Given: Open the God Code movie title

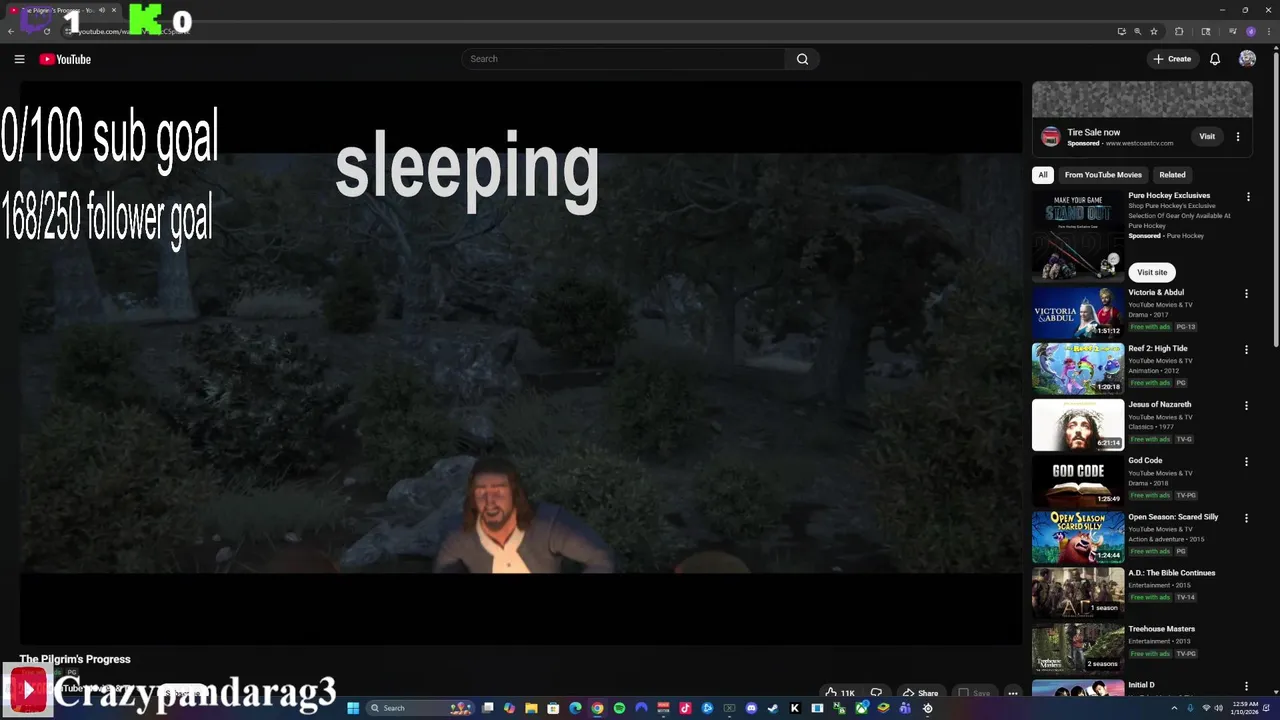Looking at the screenshot, I should pyautogui.click(x=1145, y=460).
